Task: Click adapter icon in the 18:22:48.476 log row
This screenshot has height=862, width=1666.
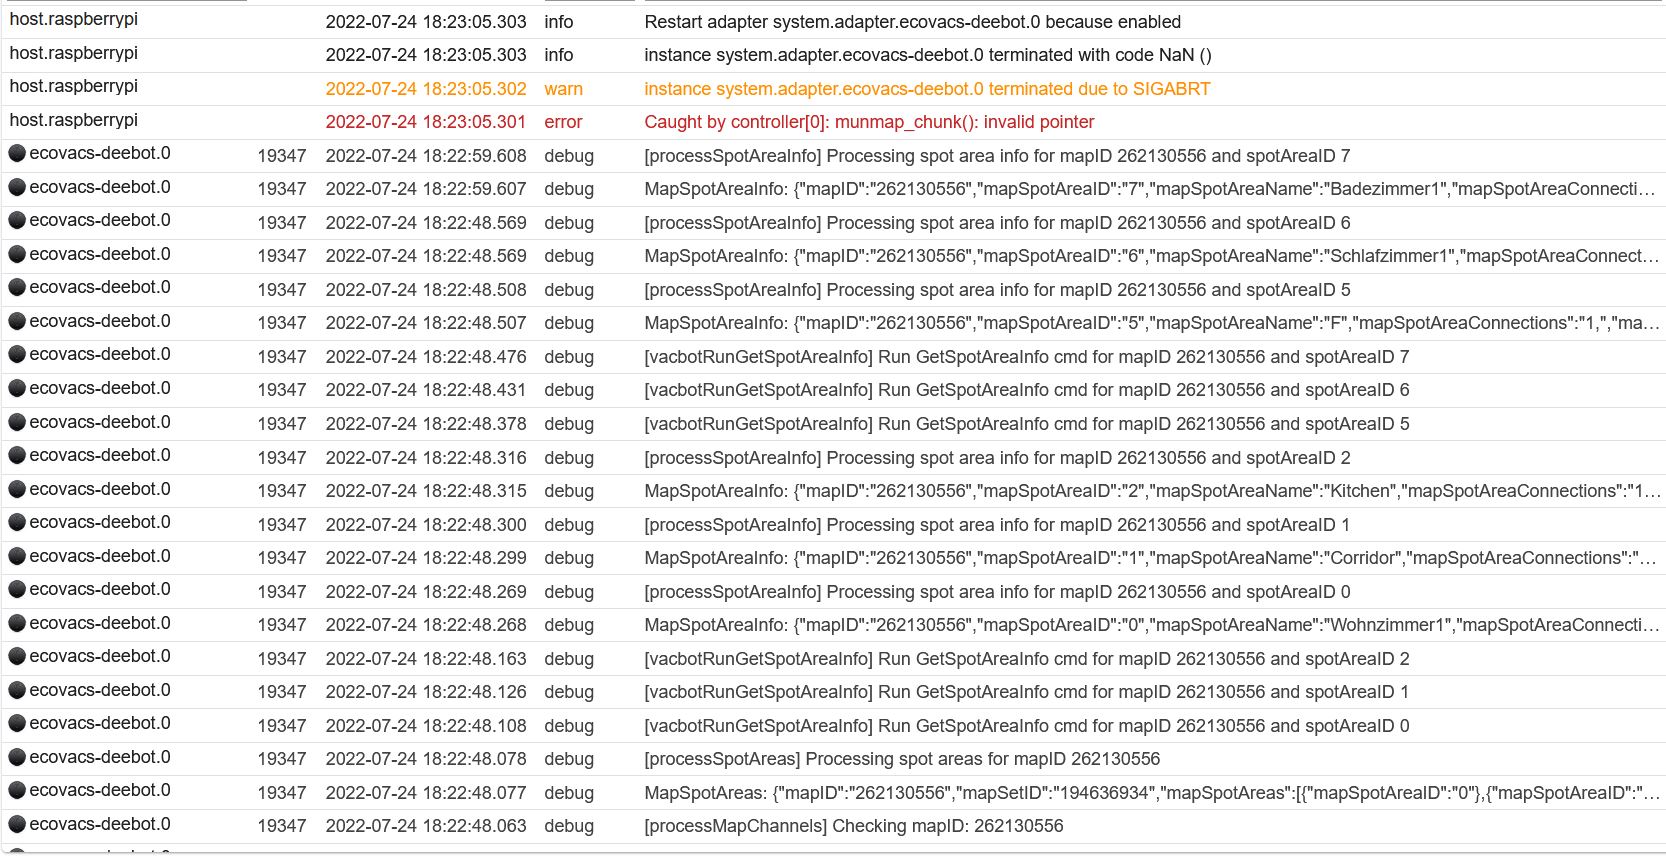Action: (17, 354)
